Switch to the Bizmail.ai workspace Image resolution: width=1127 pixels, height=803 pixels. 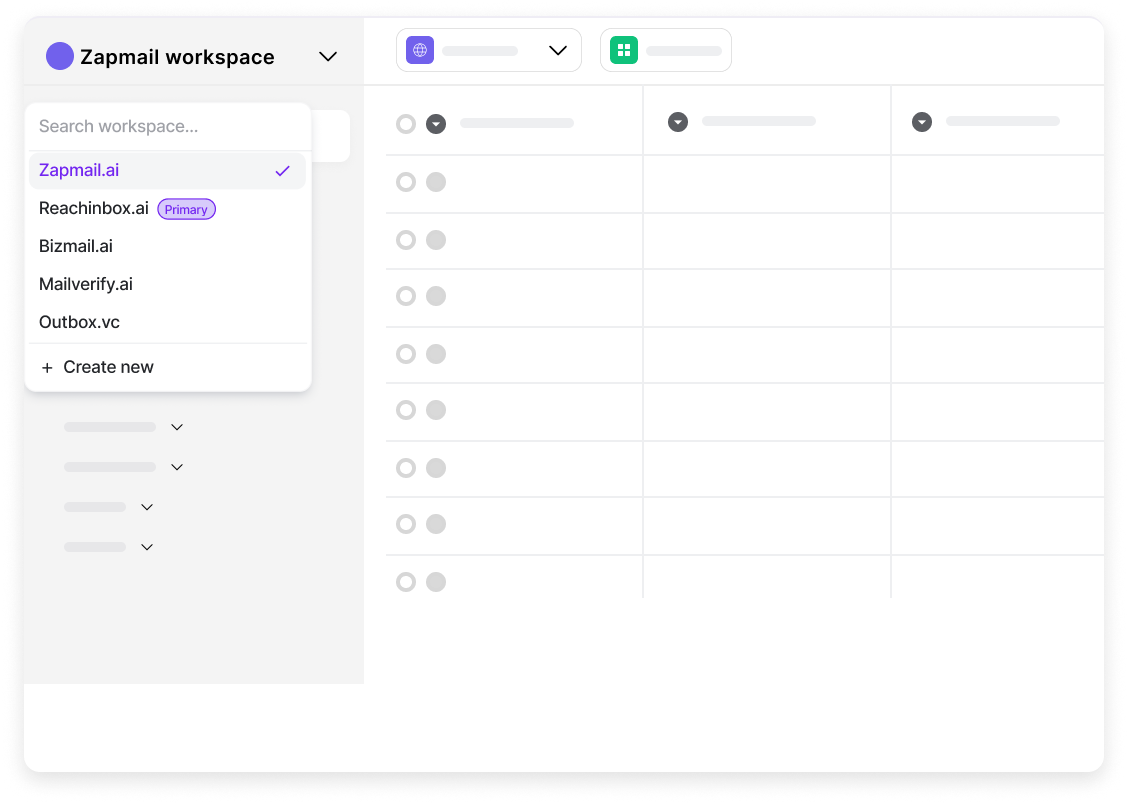pyautogui.click(x=167, y=247)
